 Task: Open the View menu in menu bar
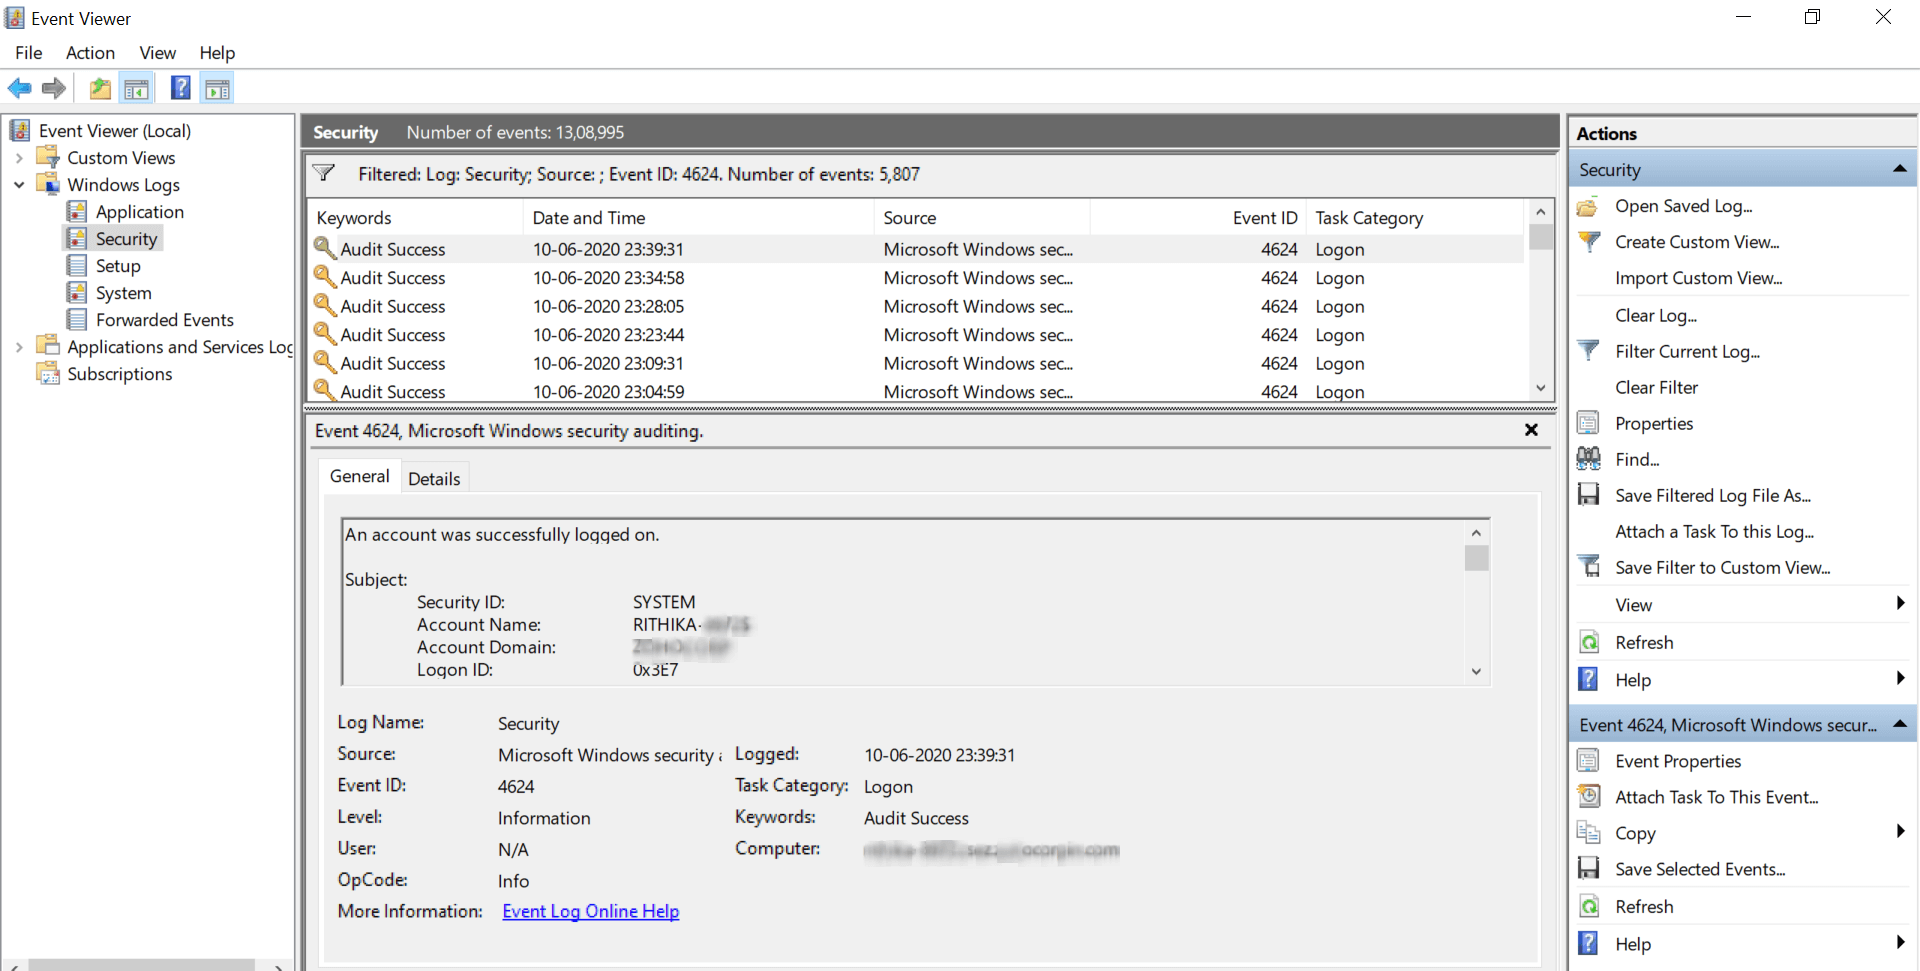[158, 53]
